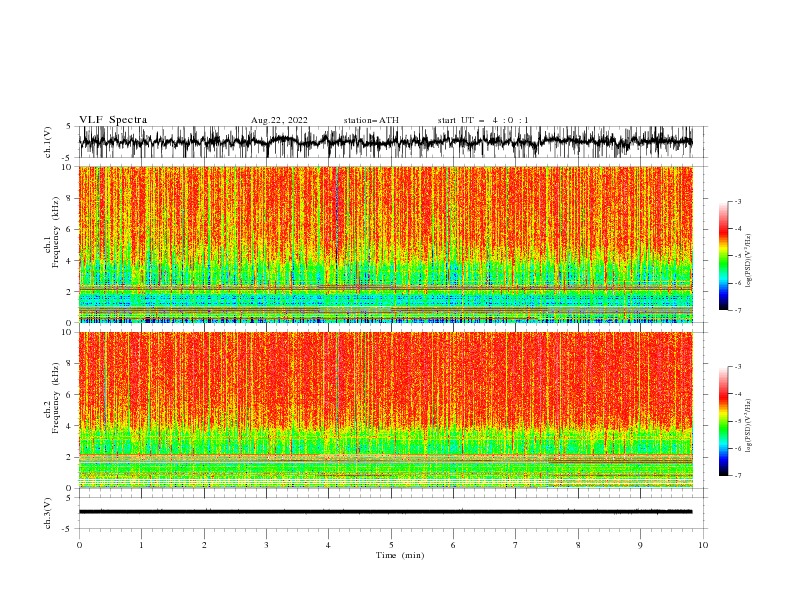Viewport: 792px width, 612px height.
Task: Click ch.2 colorbar value '-4'
Action: click(x=737, y=394)
